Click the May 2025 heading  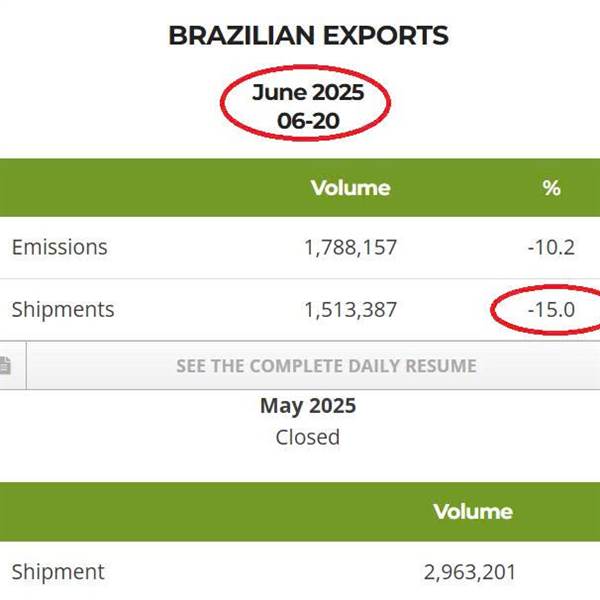point(308,406)
